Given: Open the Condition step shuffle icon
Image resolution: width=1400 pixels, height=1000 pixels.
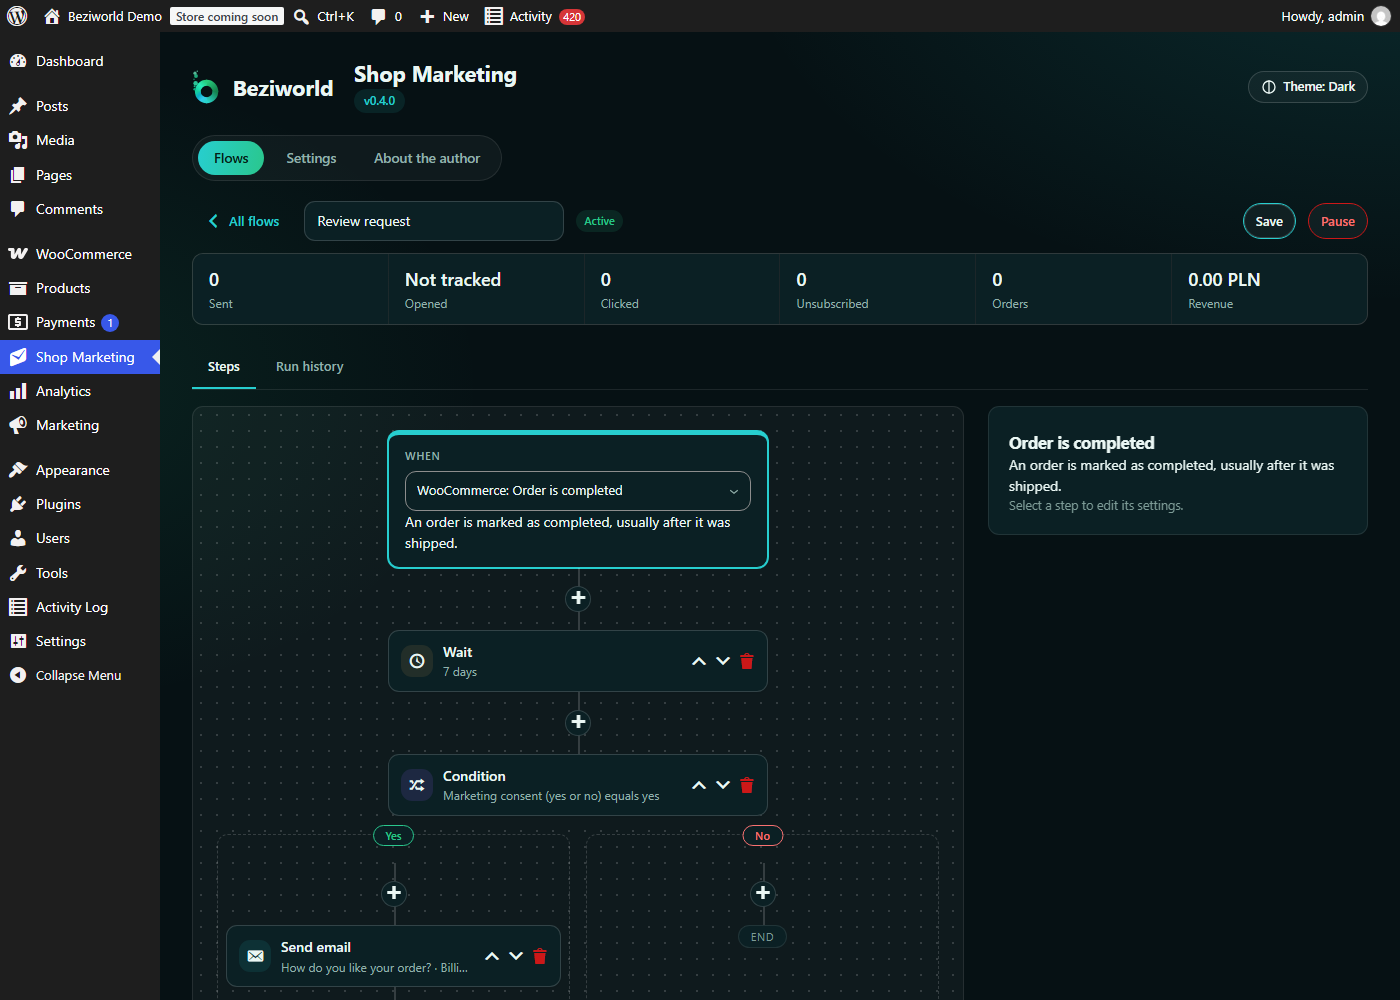Looking at the screenshot, I should click(417, 785).
